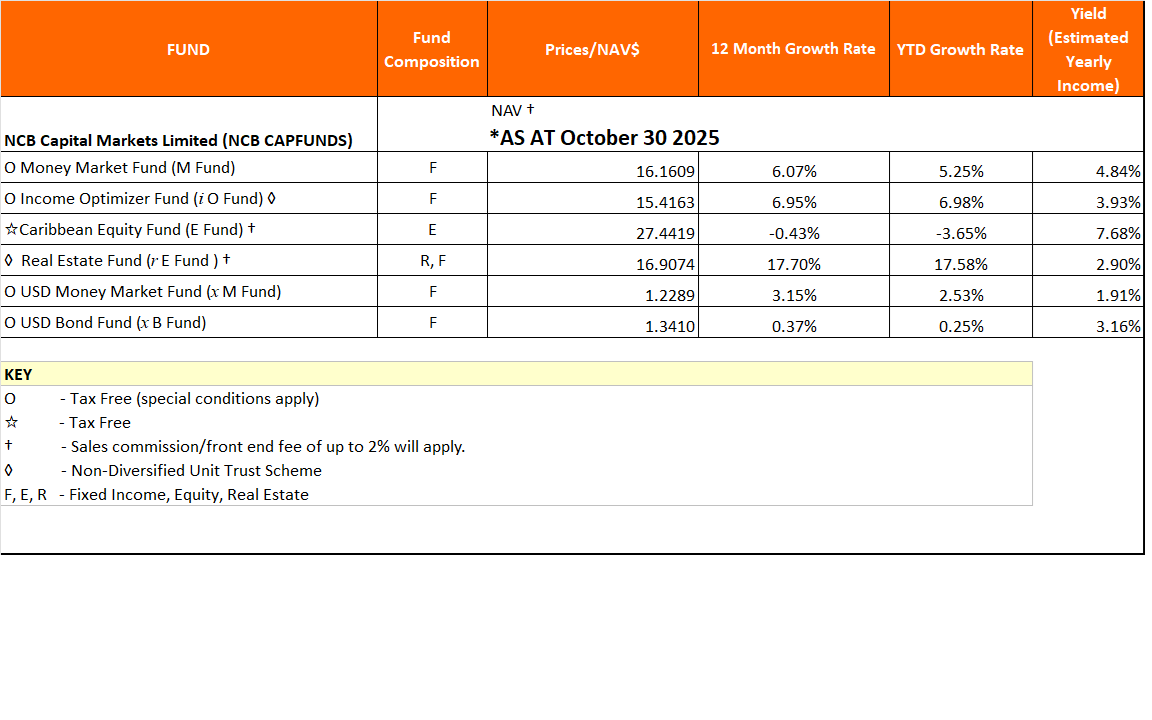Screen dimensions: 1152x720
Task: Select the USD Money Market Fund name
Action: [142, 292]
